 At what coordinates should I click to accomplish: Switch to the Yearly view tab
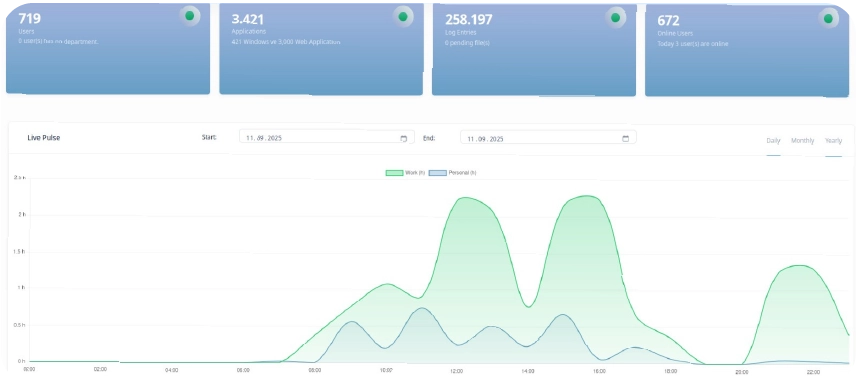(x=833, y=141)
